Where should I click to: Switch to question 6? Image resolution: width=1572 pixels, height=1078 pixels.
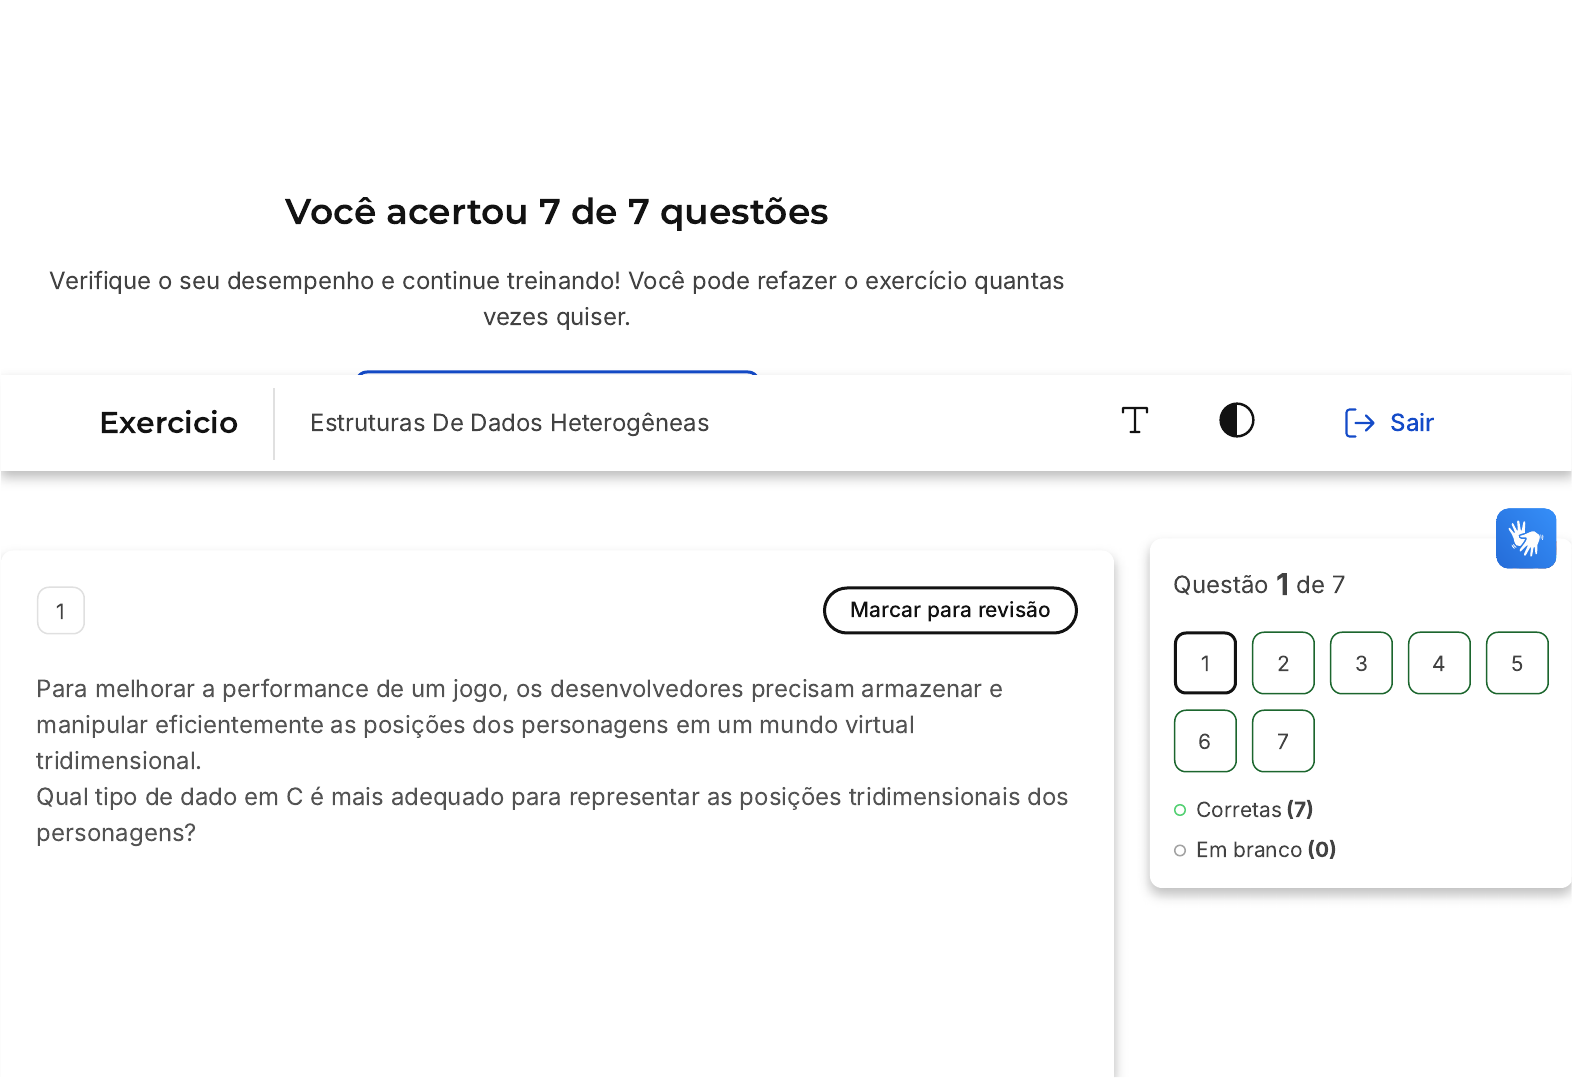pyautogui.click(x=1205, y=741)
